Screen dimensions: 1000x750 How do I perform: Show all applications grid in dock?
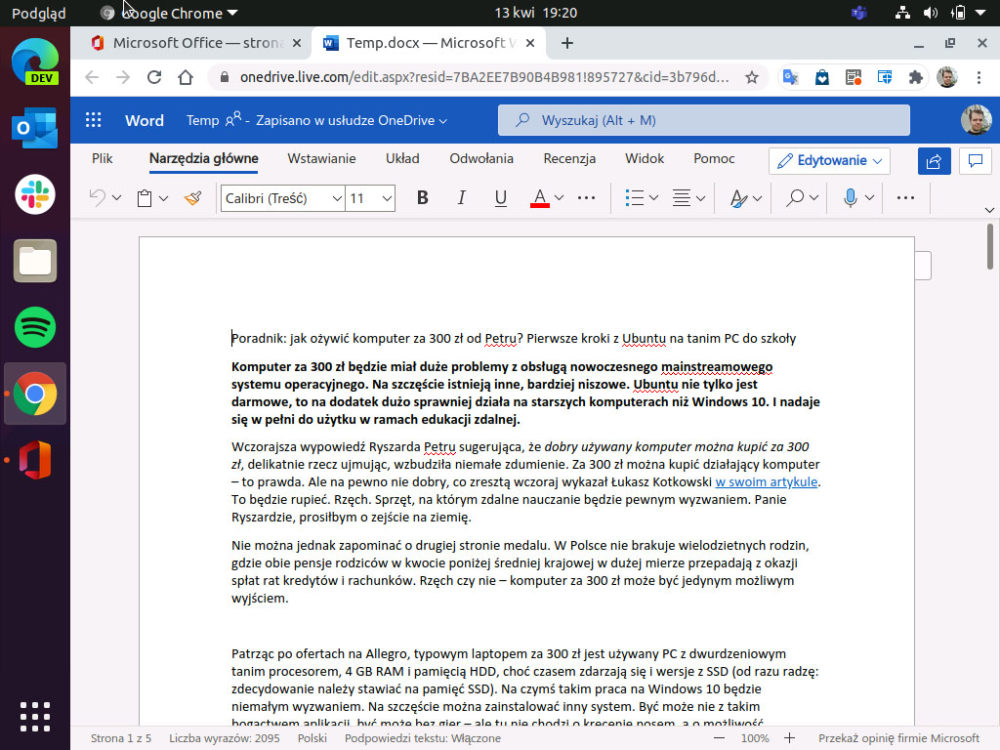pyautogui.click(x=35, y=717)
